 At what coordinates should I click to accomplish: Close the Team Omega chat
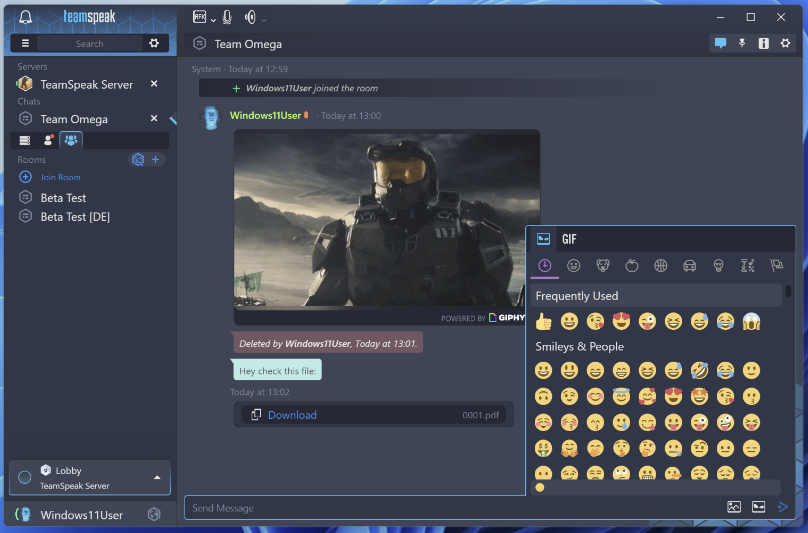click(154, 118)
